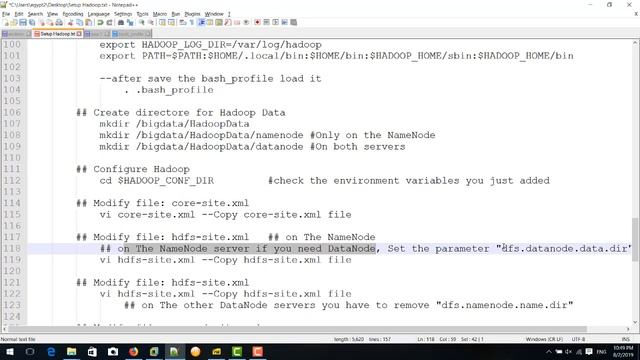Image resolution: width=640 pixels, height=360 pixels.
Task: Open the Search menu
Action: pyautogui.click(x=35, y=14)
